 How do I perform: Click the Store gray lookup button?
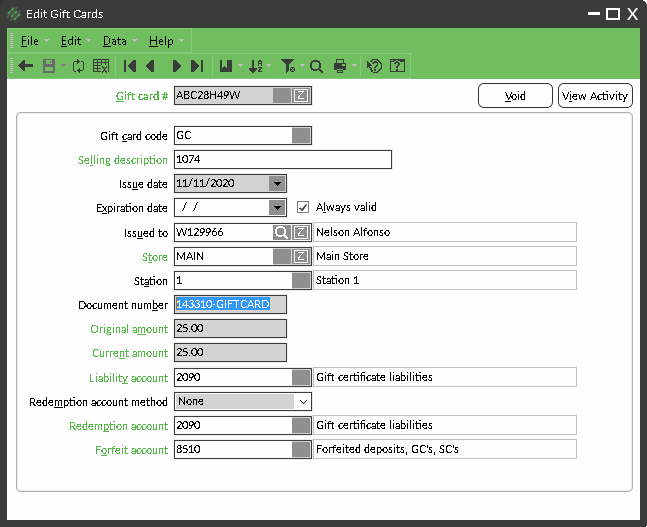[x=282, y=257]
